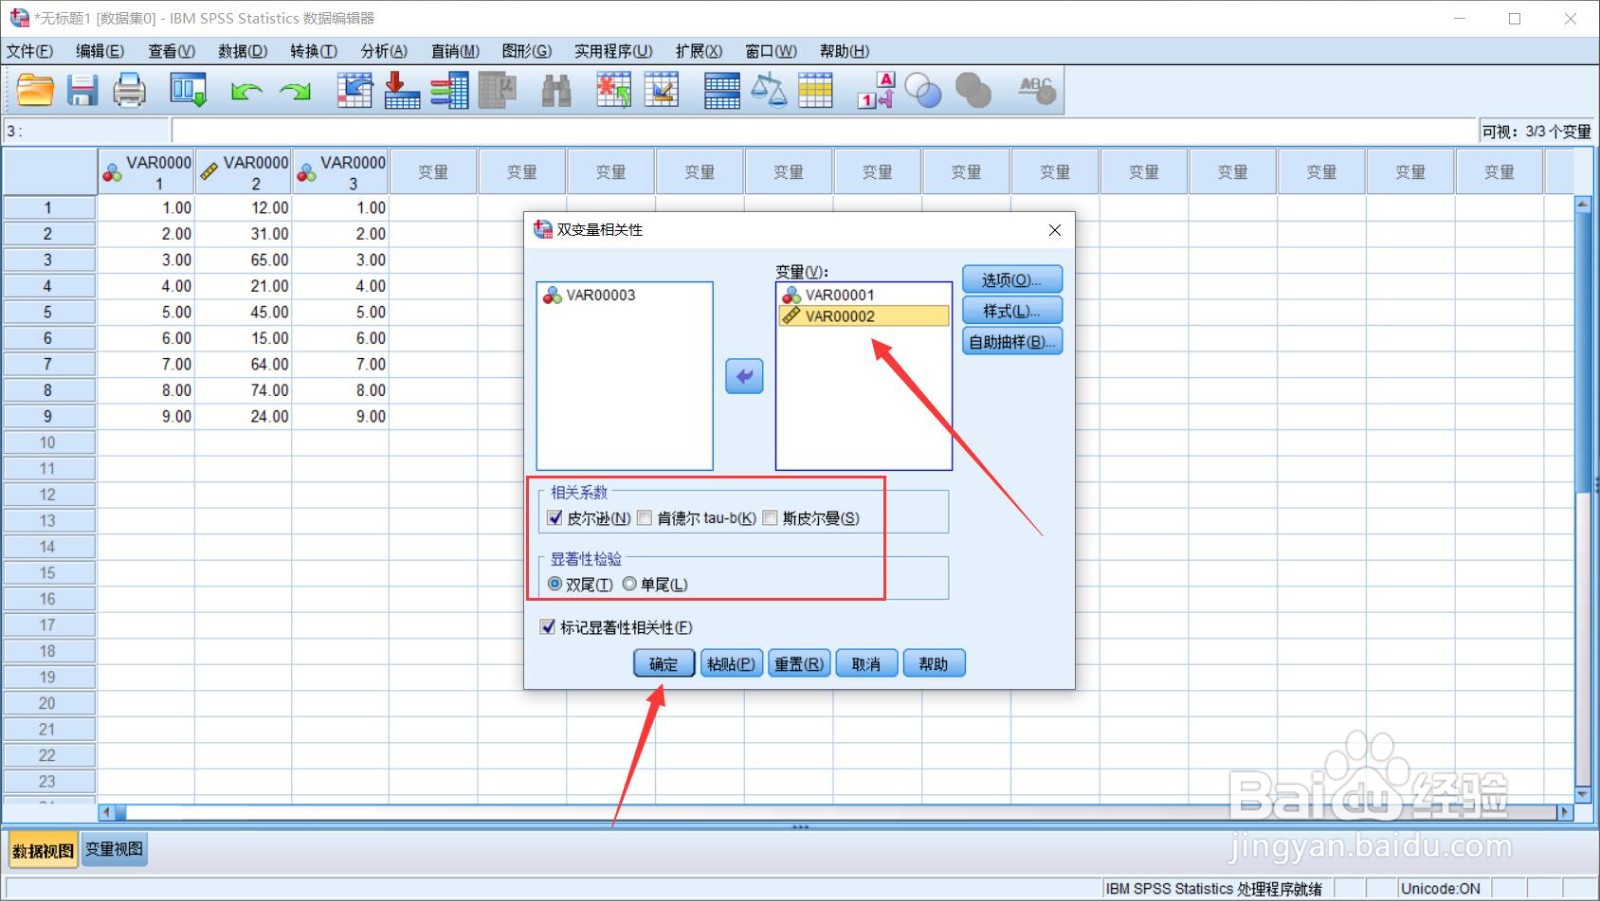Toggle the Value labels icon
The width and height of the screenshot is (1600, 901).
point(876,90)
